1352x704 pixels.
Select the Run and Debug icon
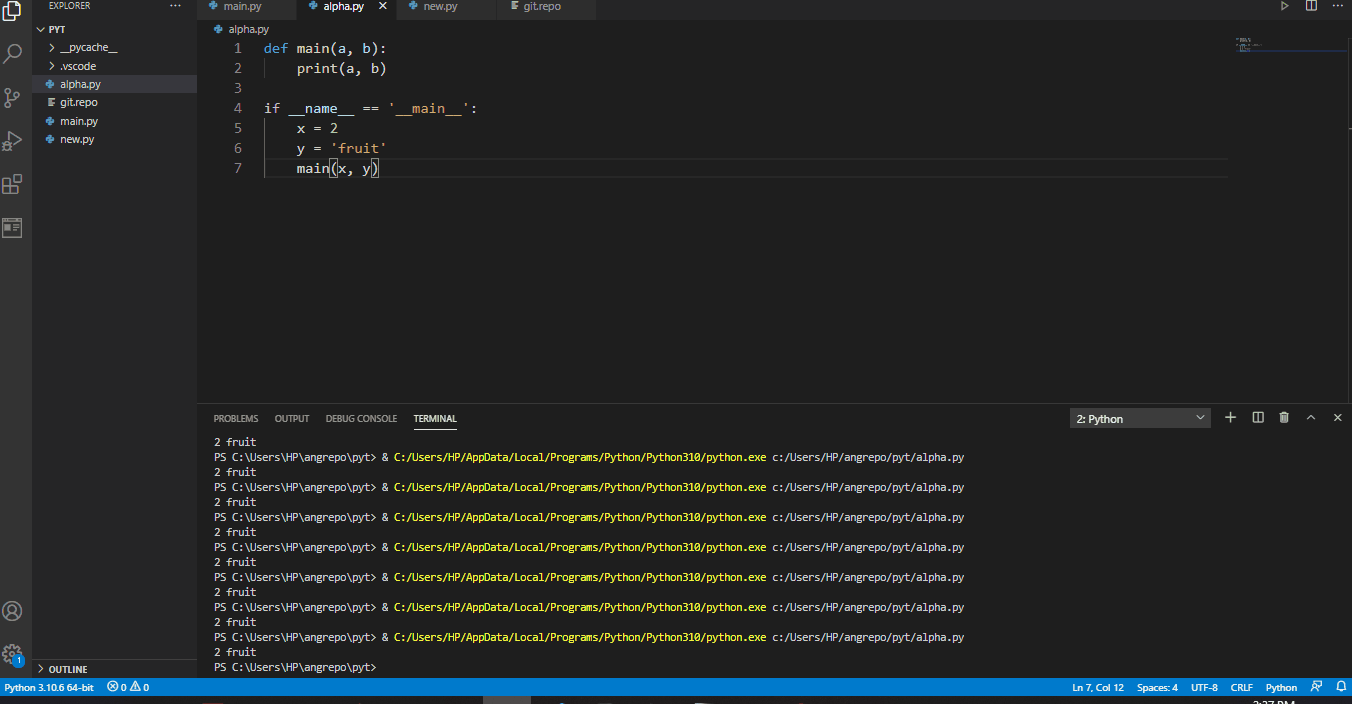coord(13,140)
